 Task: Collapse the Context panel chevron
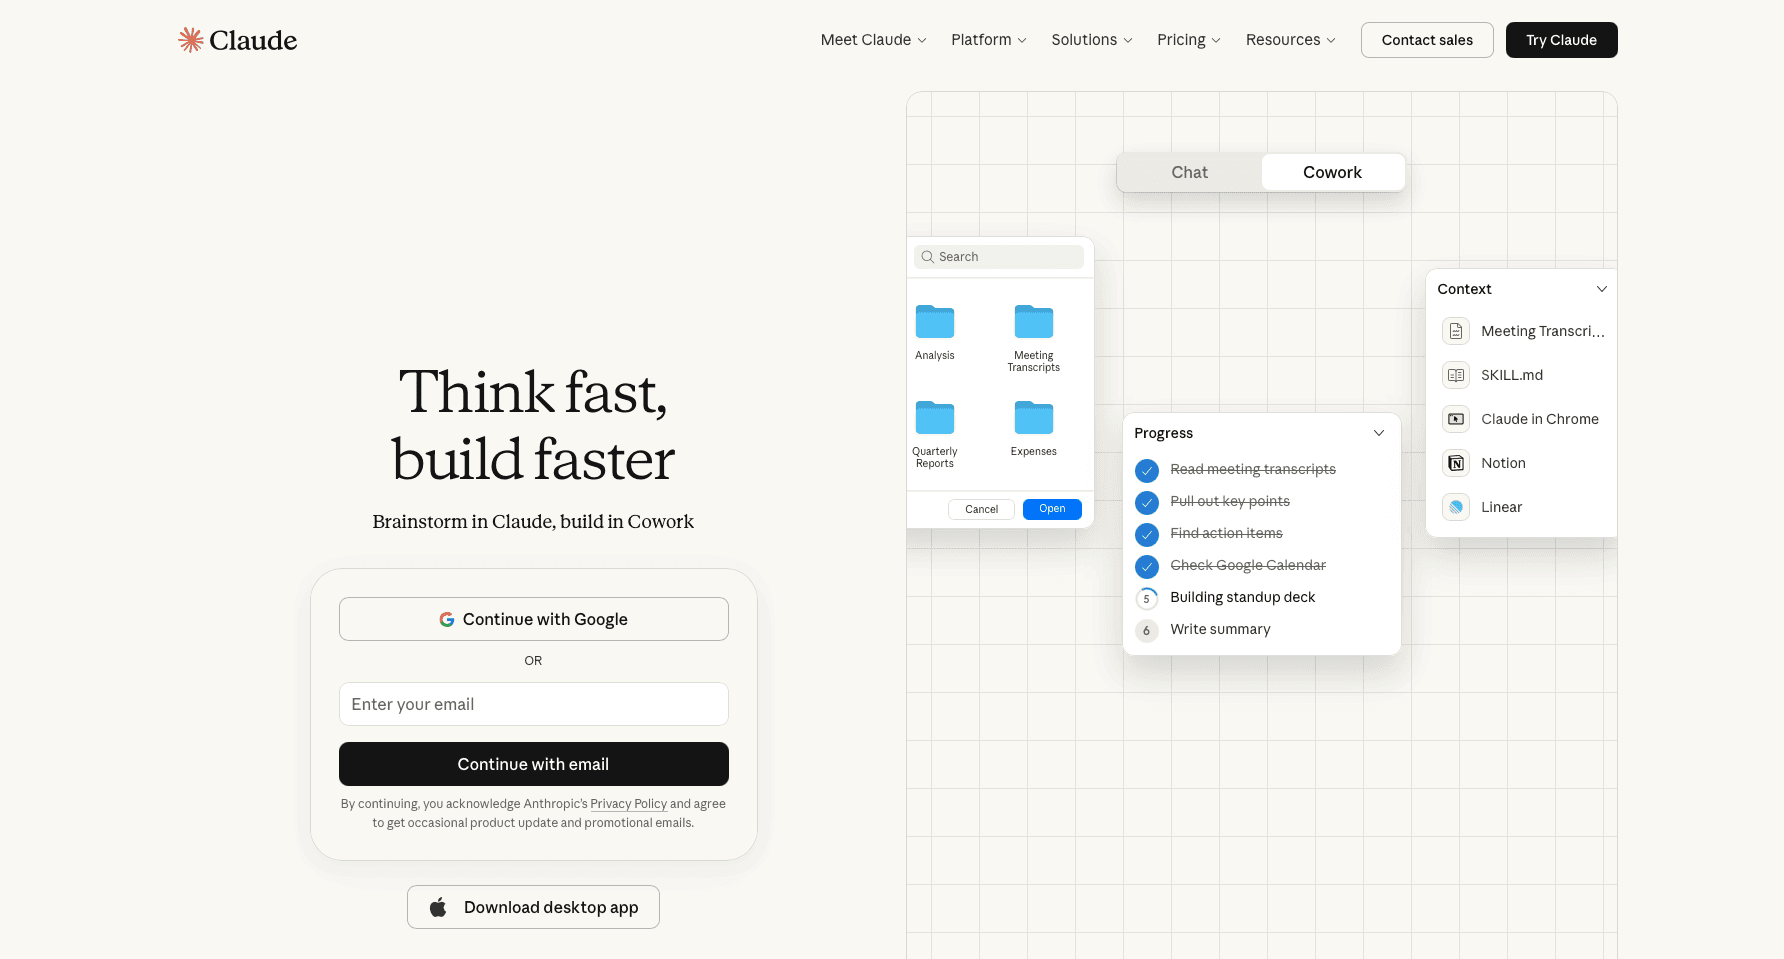point(1602,289)
